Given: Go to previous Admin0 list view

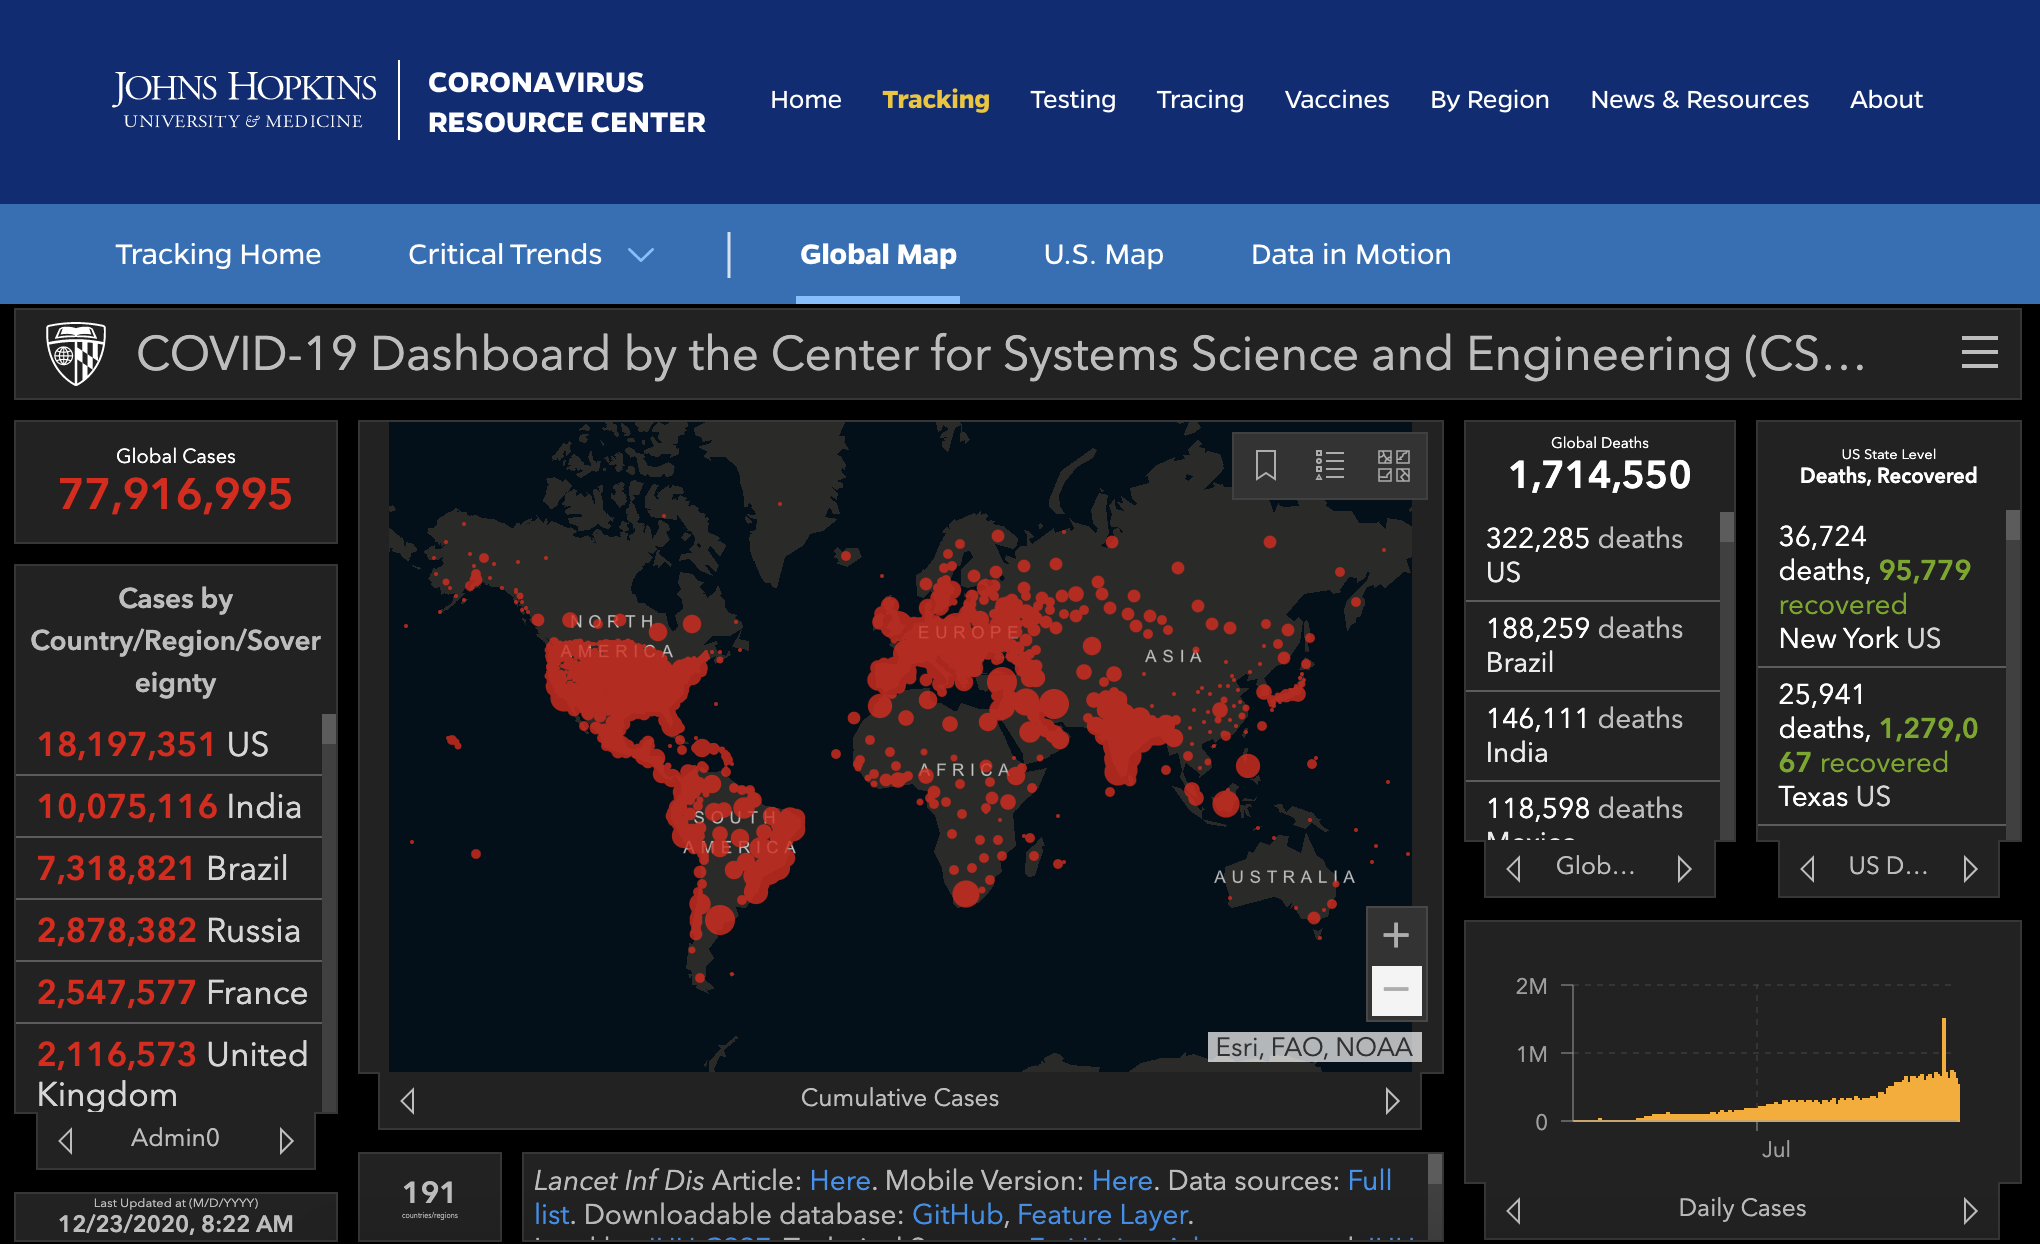Looking at the screenshot, I should click(x=66, y=1140).
